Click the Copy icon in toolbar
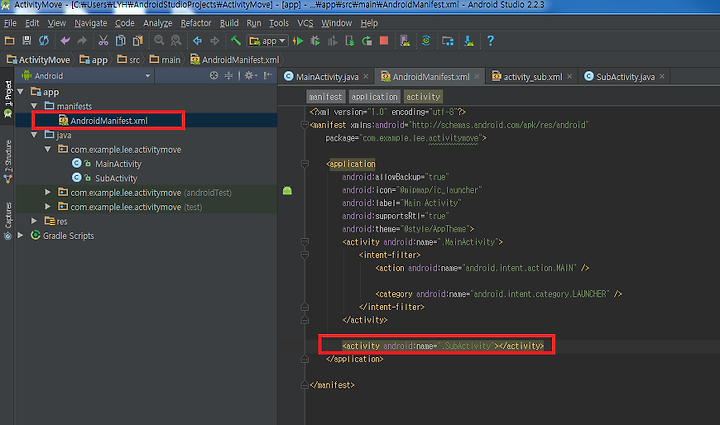Screen dimensions: 720x425 [x=120, y=41]
